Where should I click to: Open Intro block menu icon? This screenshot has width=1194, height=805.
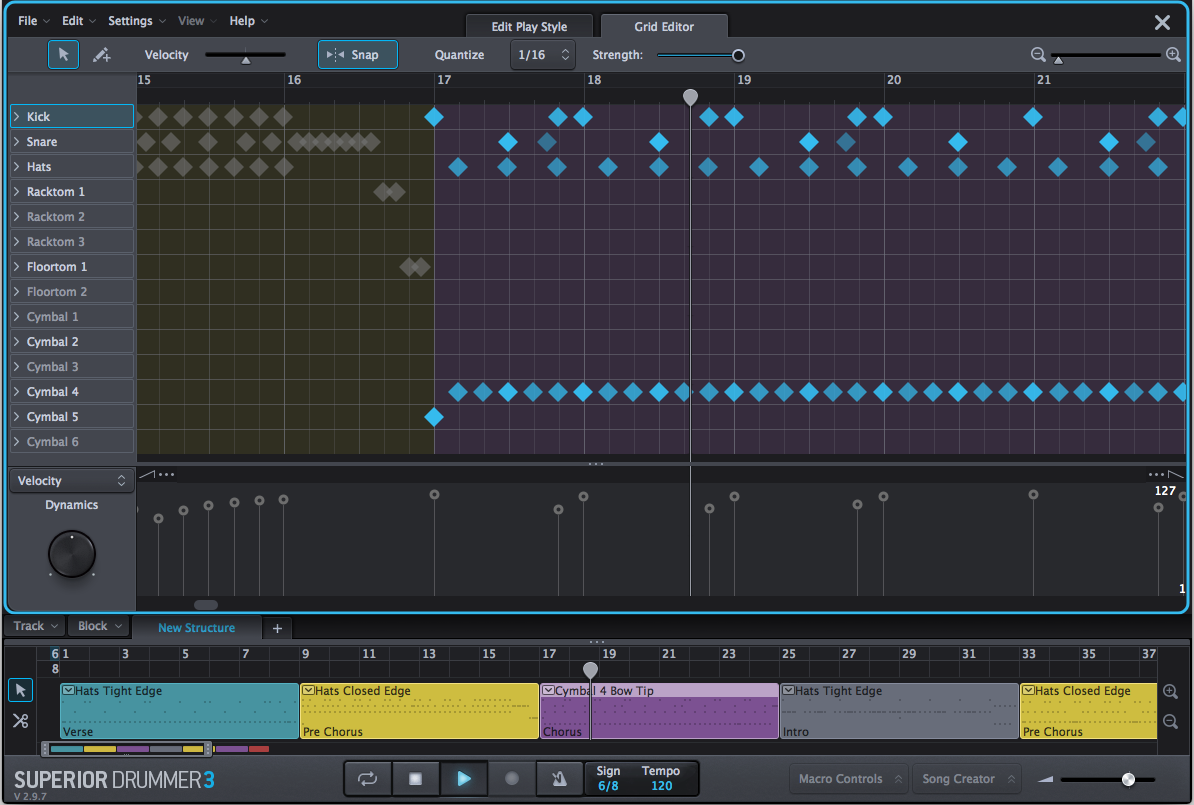click(x=788, y=690)
